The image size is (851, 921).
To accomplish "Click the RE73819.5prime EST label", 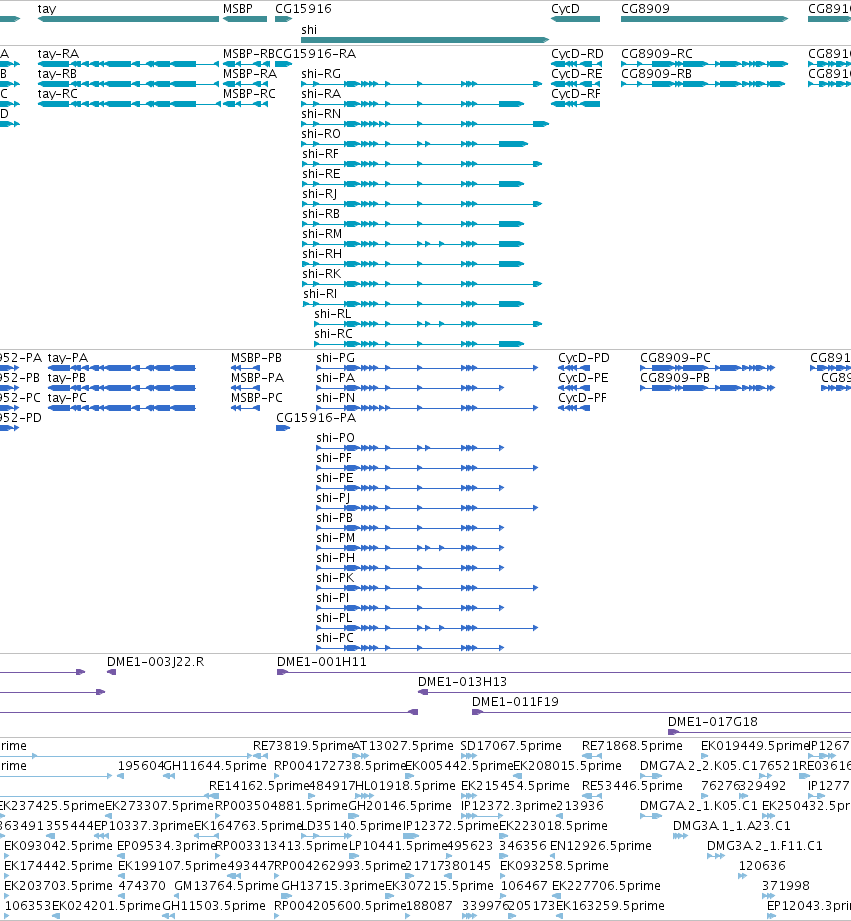I will (302, 746).
